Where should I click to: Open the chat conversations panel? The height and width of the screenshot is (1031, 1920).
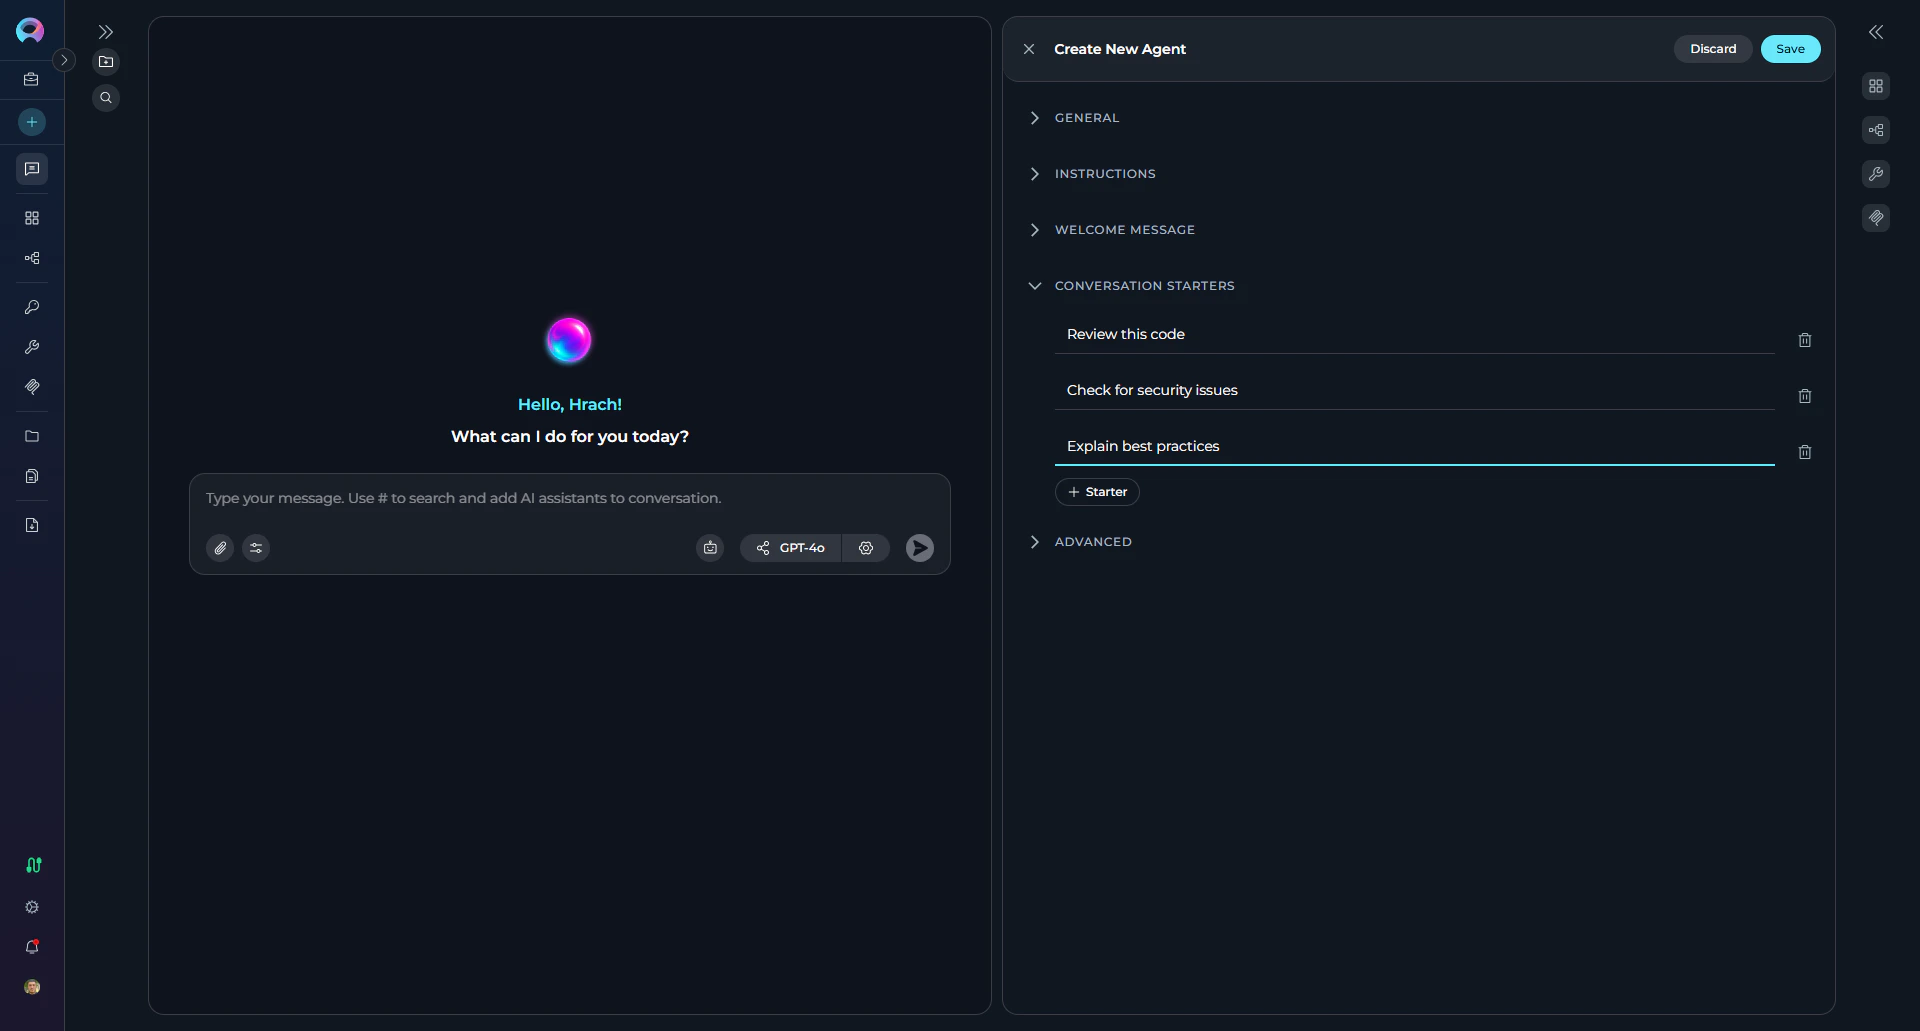click(x=31, y=169)
